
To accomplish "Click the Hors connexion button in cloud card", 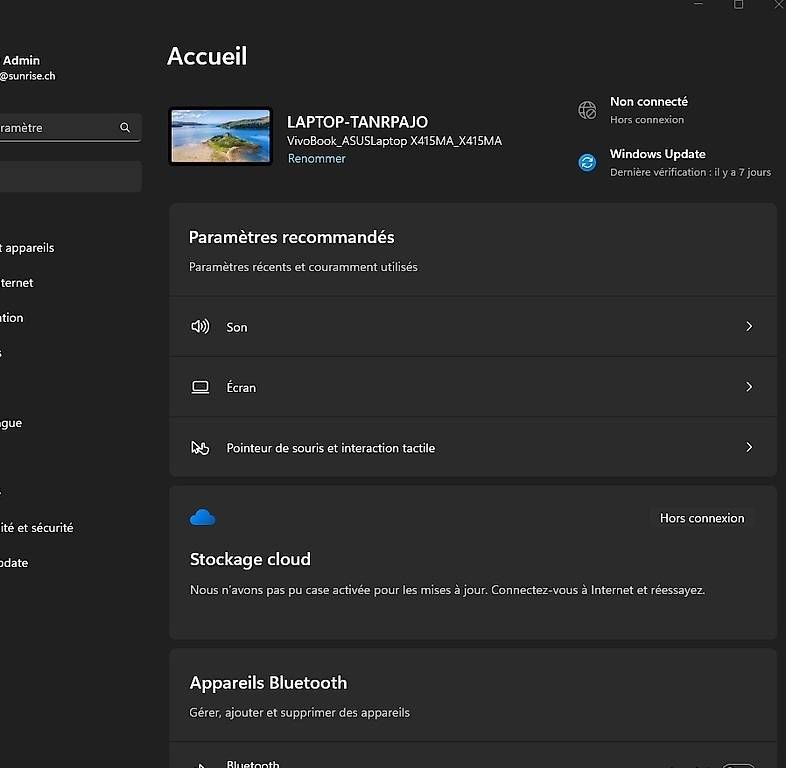I will 702,518.
